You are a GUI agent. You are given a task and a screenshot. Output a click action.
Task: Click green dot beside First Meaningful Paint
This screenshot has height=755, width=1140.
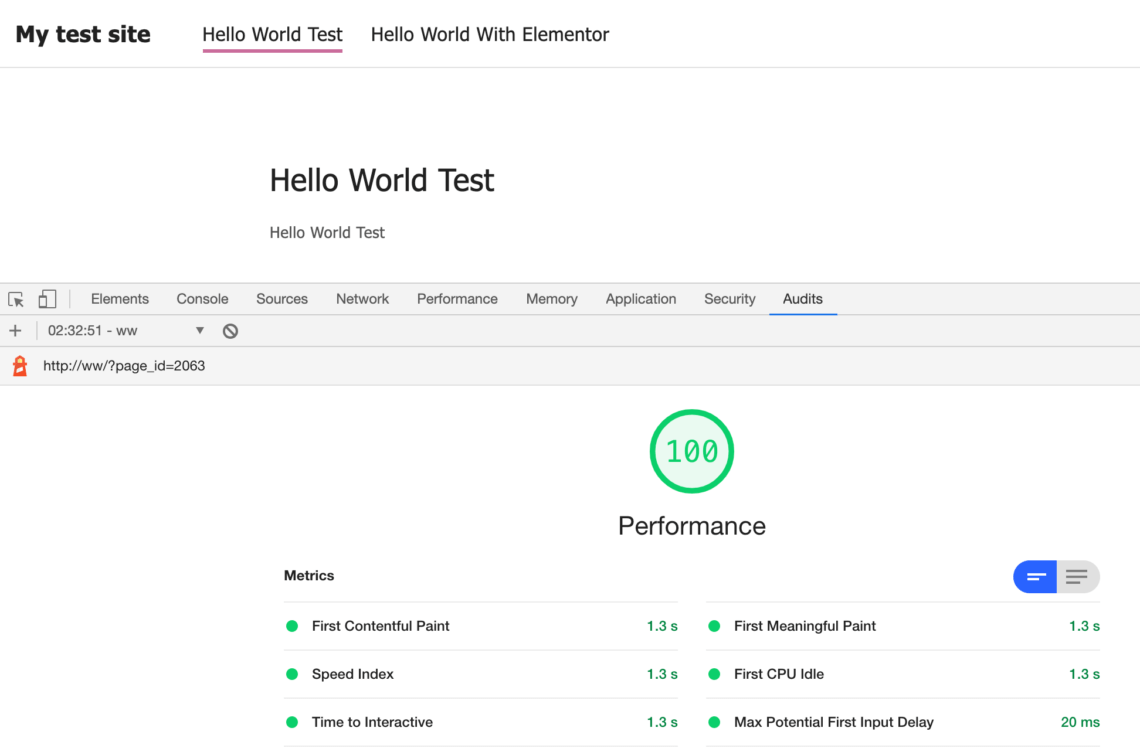click(714, 626)
